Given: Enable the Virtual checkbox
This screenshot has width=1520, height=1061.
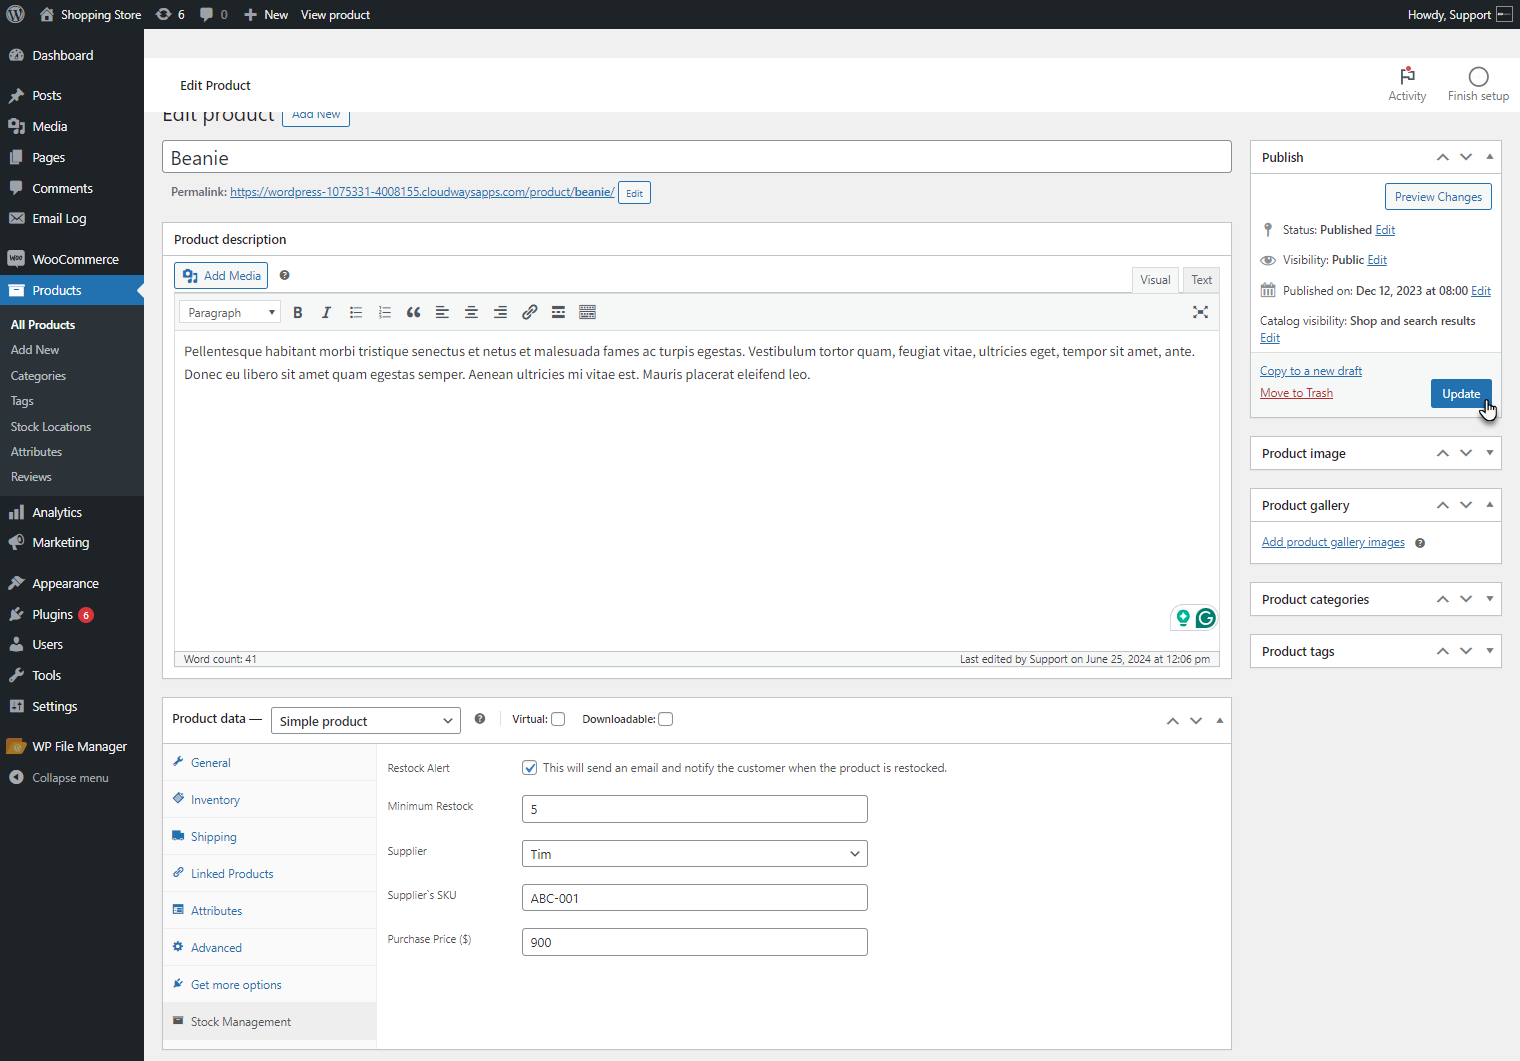Looking at the screenshot, I should 558,719.
